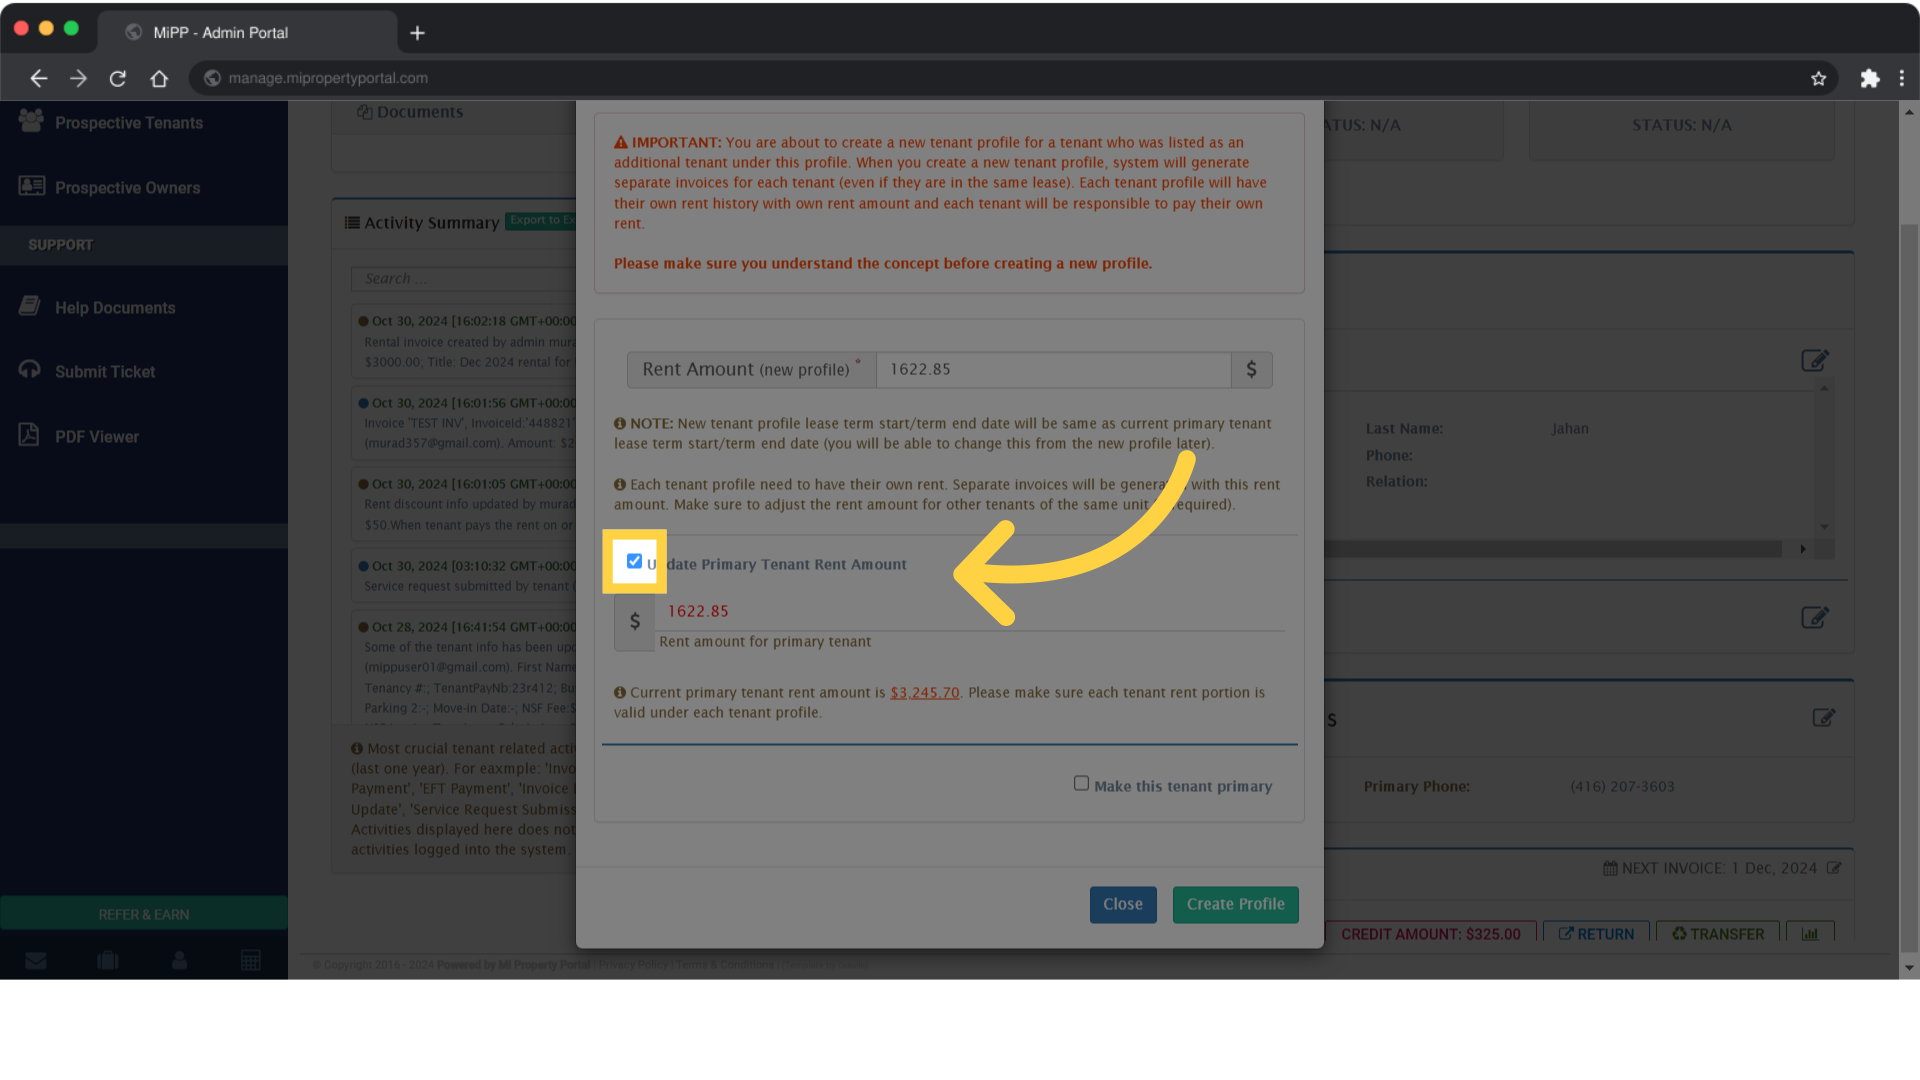Click the Activity Summary search box

point(463,279)
